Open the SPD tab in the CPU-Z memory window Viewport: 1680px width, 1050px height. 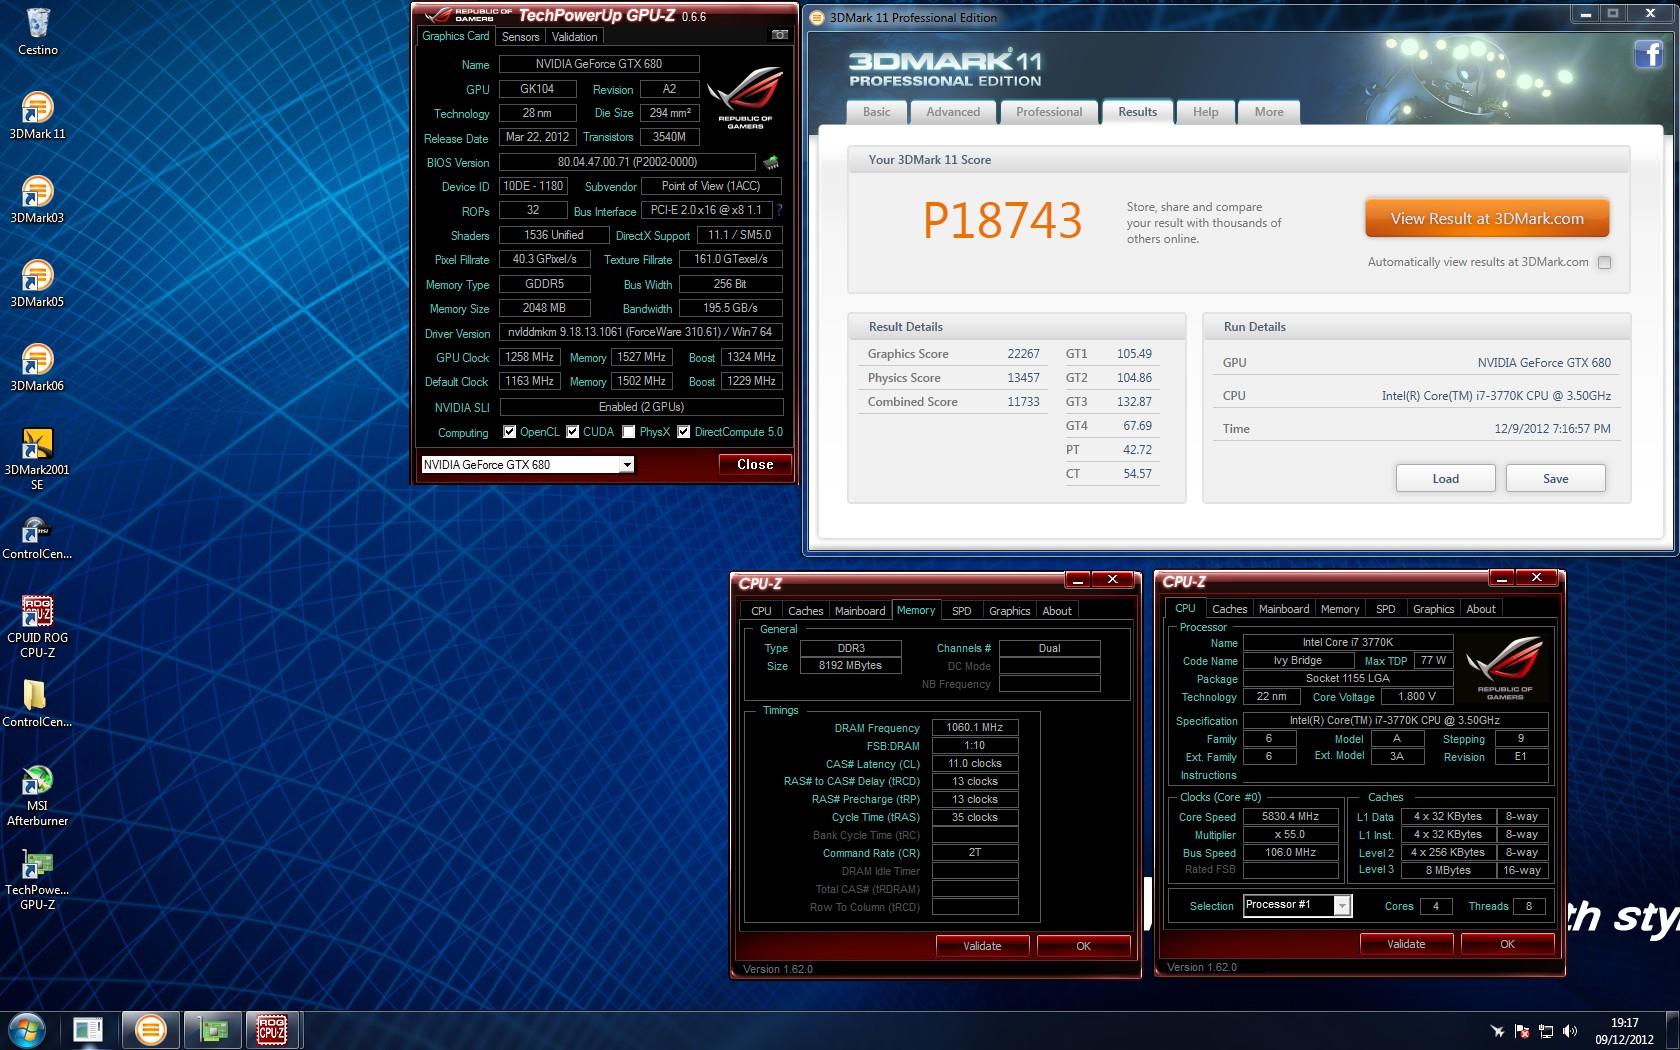pos(962,611)
